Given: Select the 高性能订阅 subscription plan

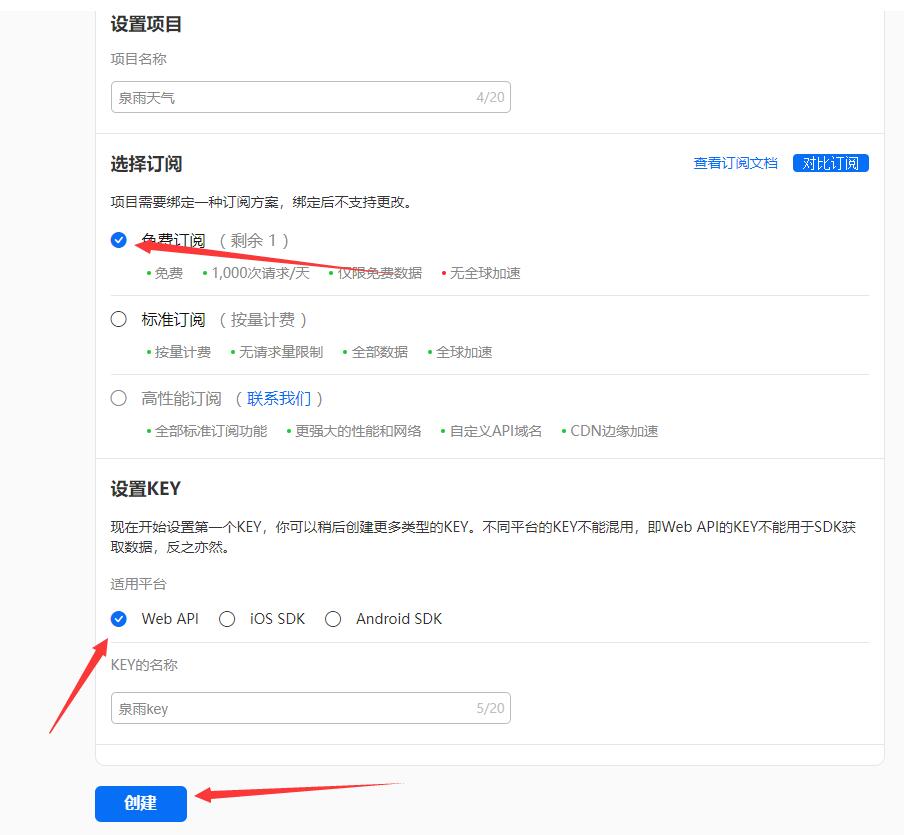Looking at the screenshot, I should click(118, 397).
